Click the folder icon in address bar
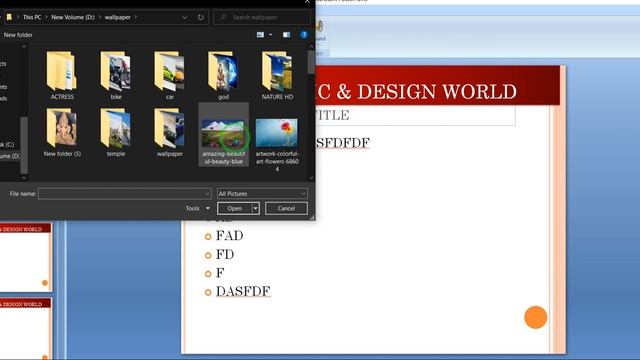The height and width of the screenshot is (360, 640). pos(9,18)
